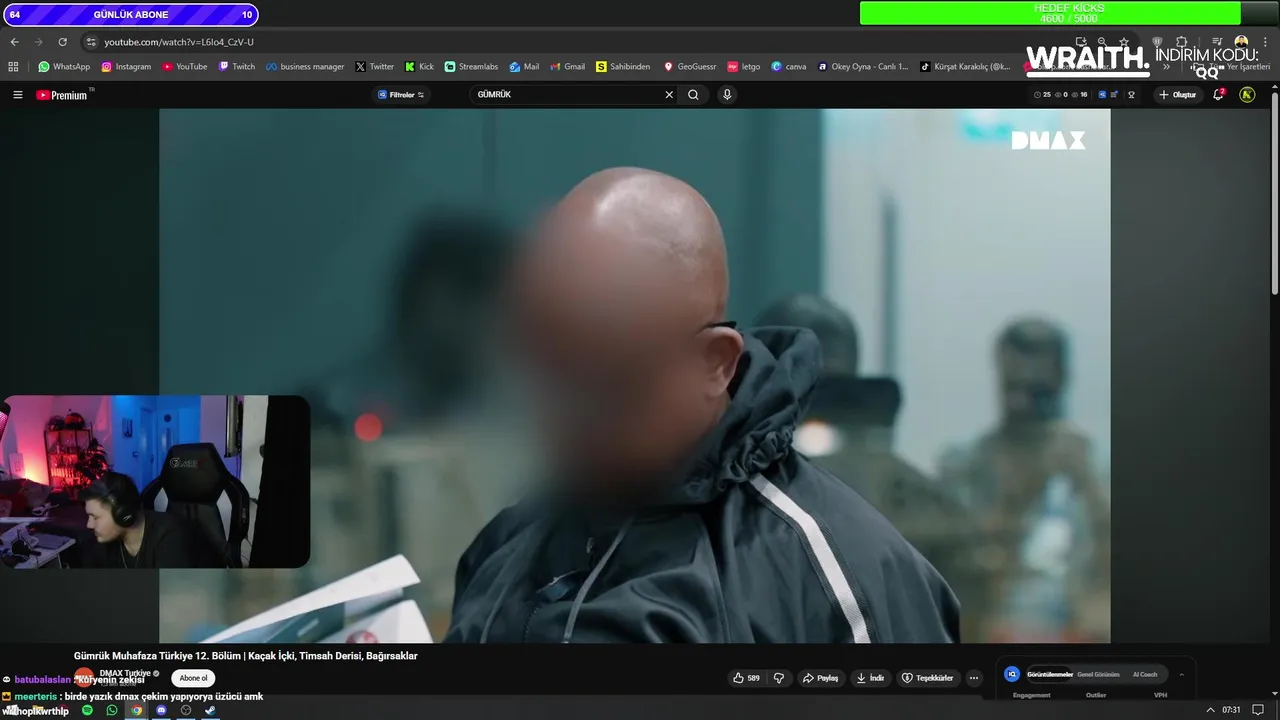Open Steam from the taskbar
The width and height of the screenshot is (1280, 720).
point(210,710)
